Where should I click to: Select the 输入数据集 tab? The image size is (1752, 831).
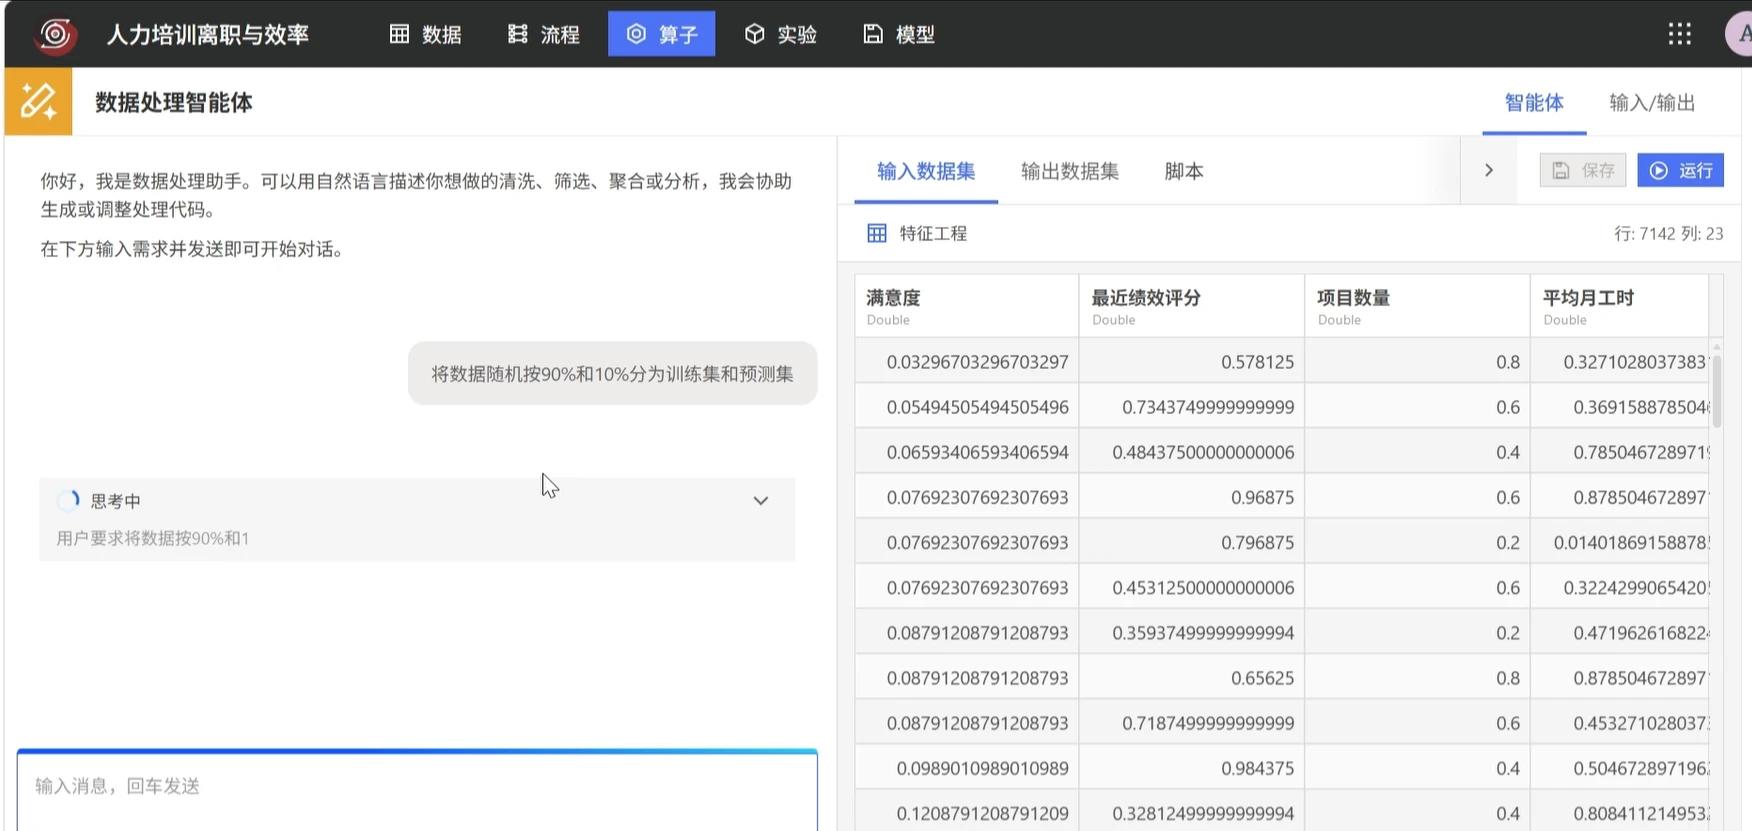(926, 171)
